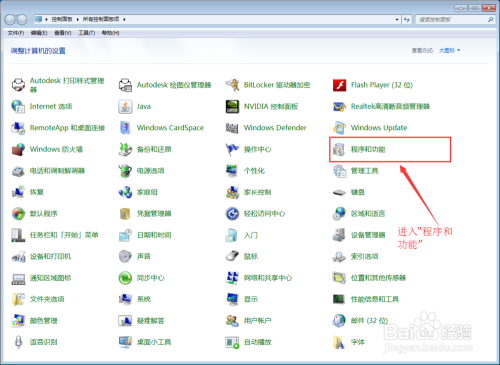Open the 邮件 (32 位) link
The height and width of the screenshot is (365, 500).
pos(369,321)
